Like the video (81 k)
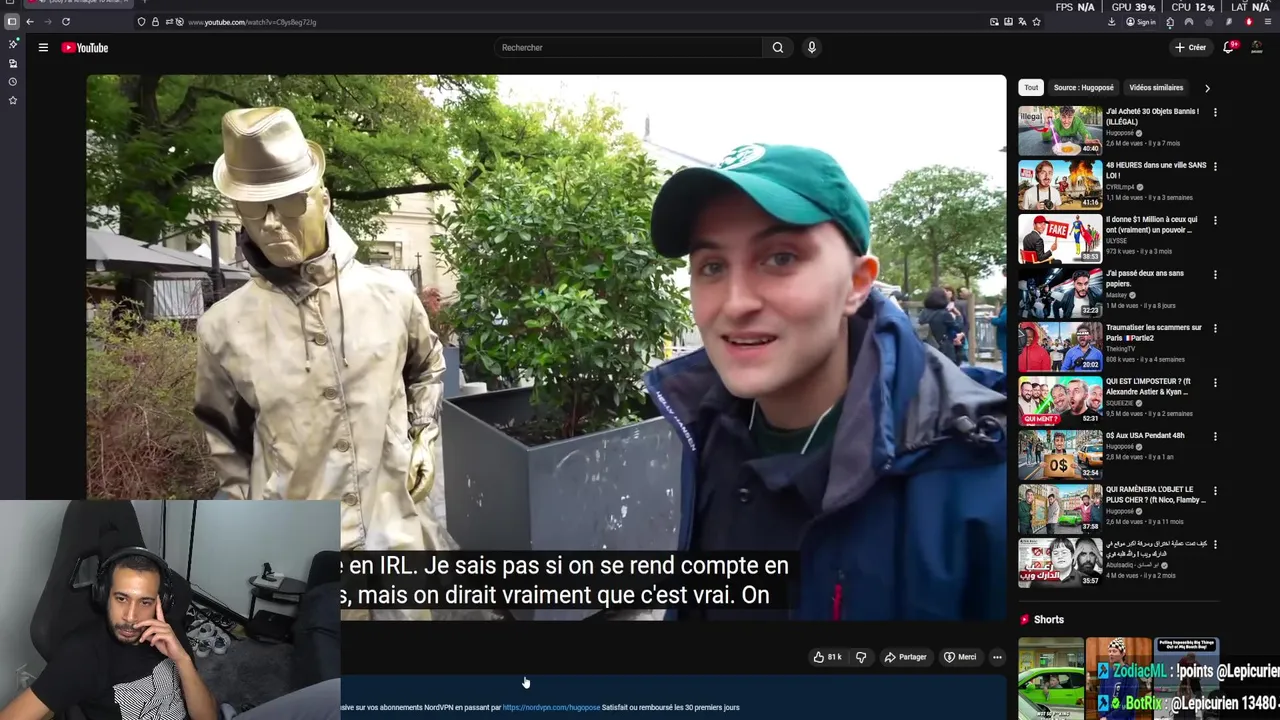Screen dimensions: 1280x720 (x=827, y=657)
